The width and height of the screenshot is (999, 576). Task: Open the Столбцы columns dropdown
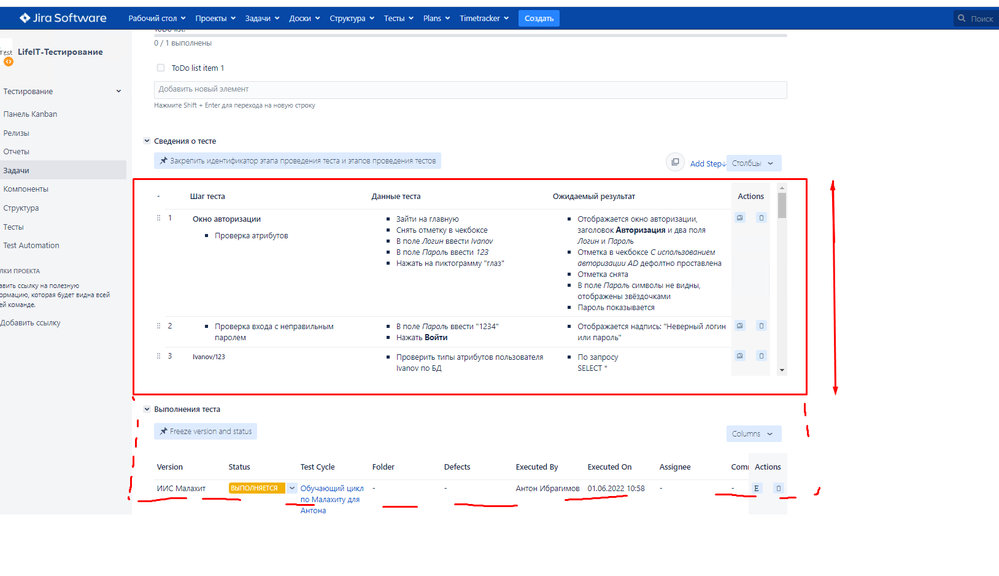click(753, 163)
